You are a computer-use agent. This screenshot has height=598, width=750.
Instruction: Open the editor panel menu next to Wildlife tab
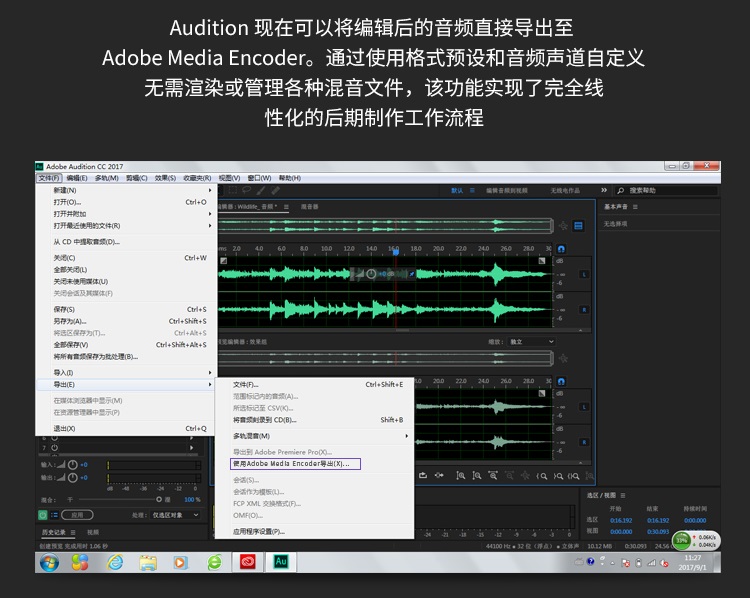tap(286, 207)
